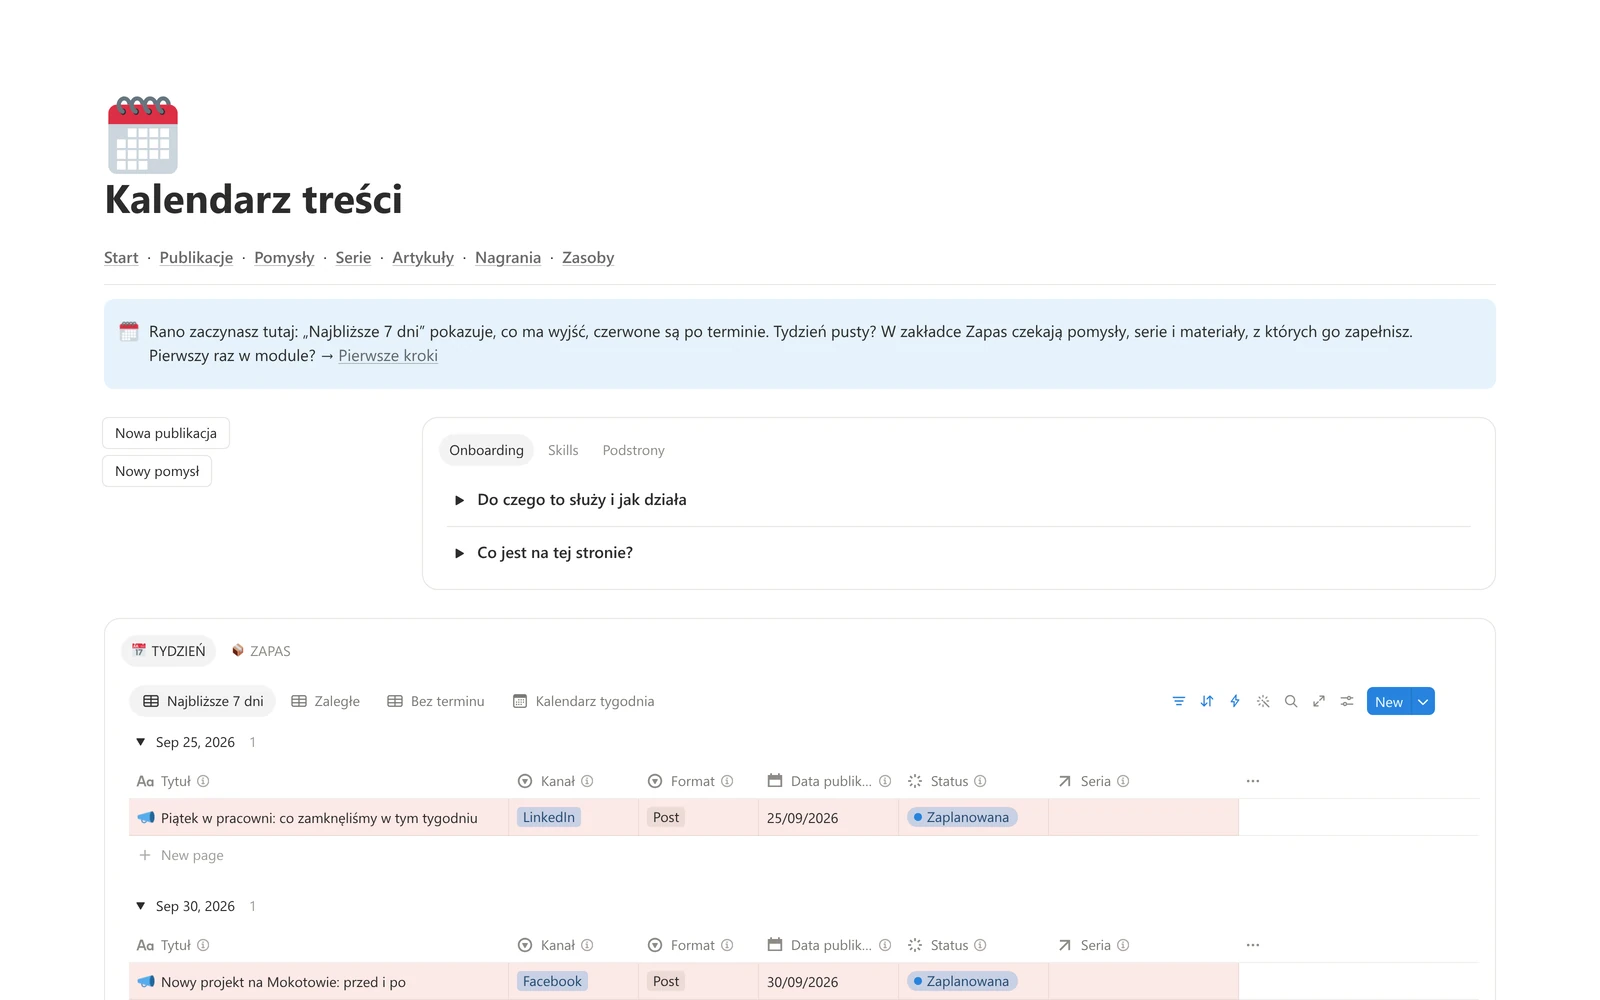Image resolution: width=1600 pixels, height=1000 pixels.
Task: Open the lightning automations icon
Action: (x=1235, y=702)
